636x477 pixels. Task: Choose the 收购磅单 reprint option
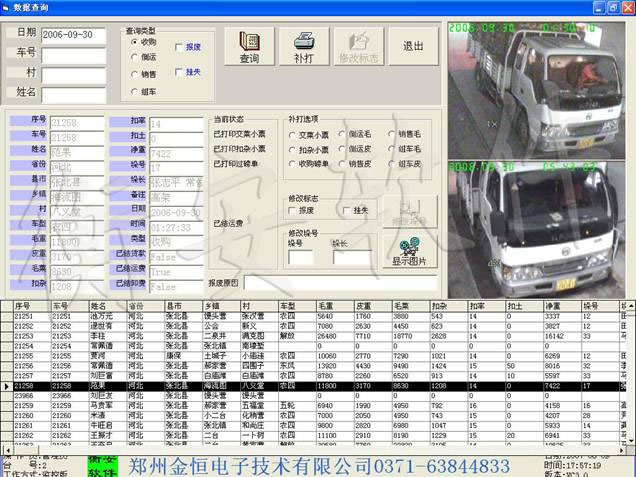[x=293, y=163]
